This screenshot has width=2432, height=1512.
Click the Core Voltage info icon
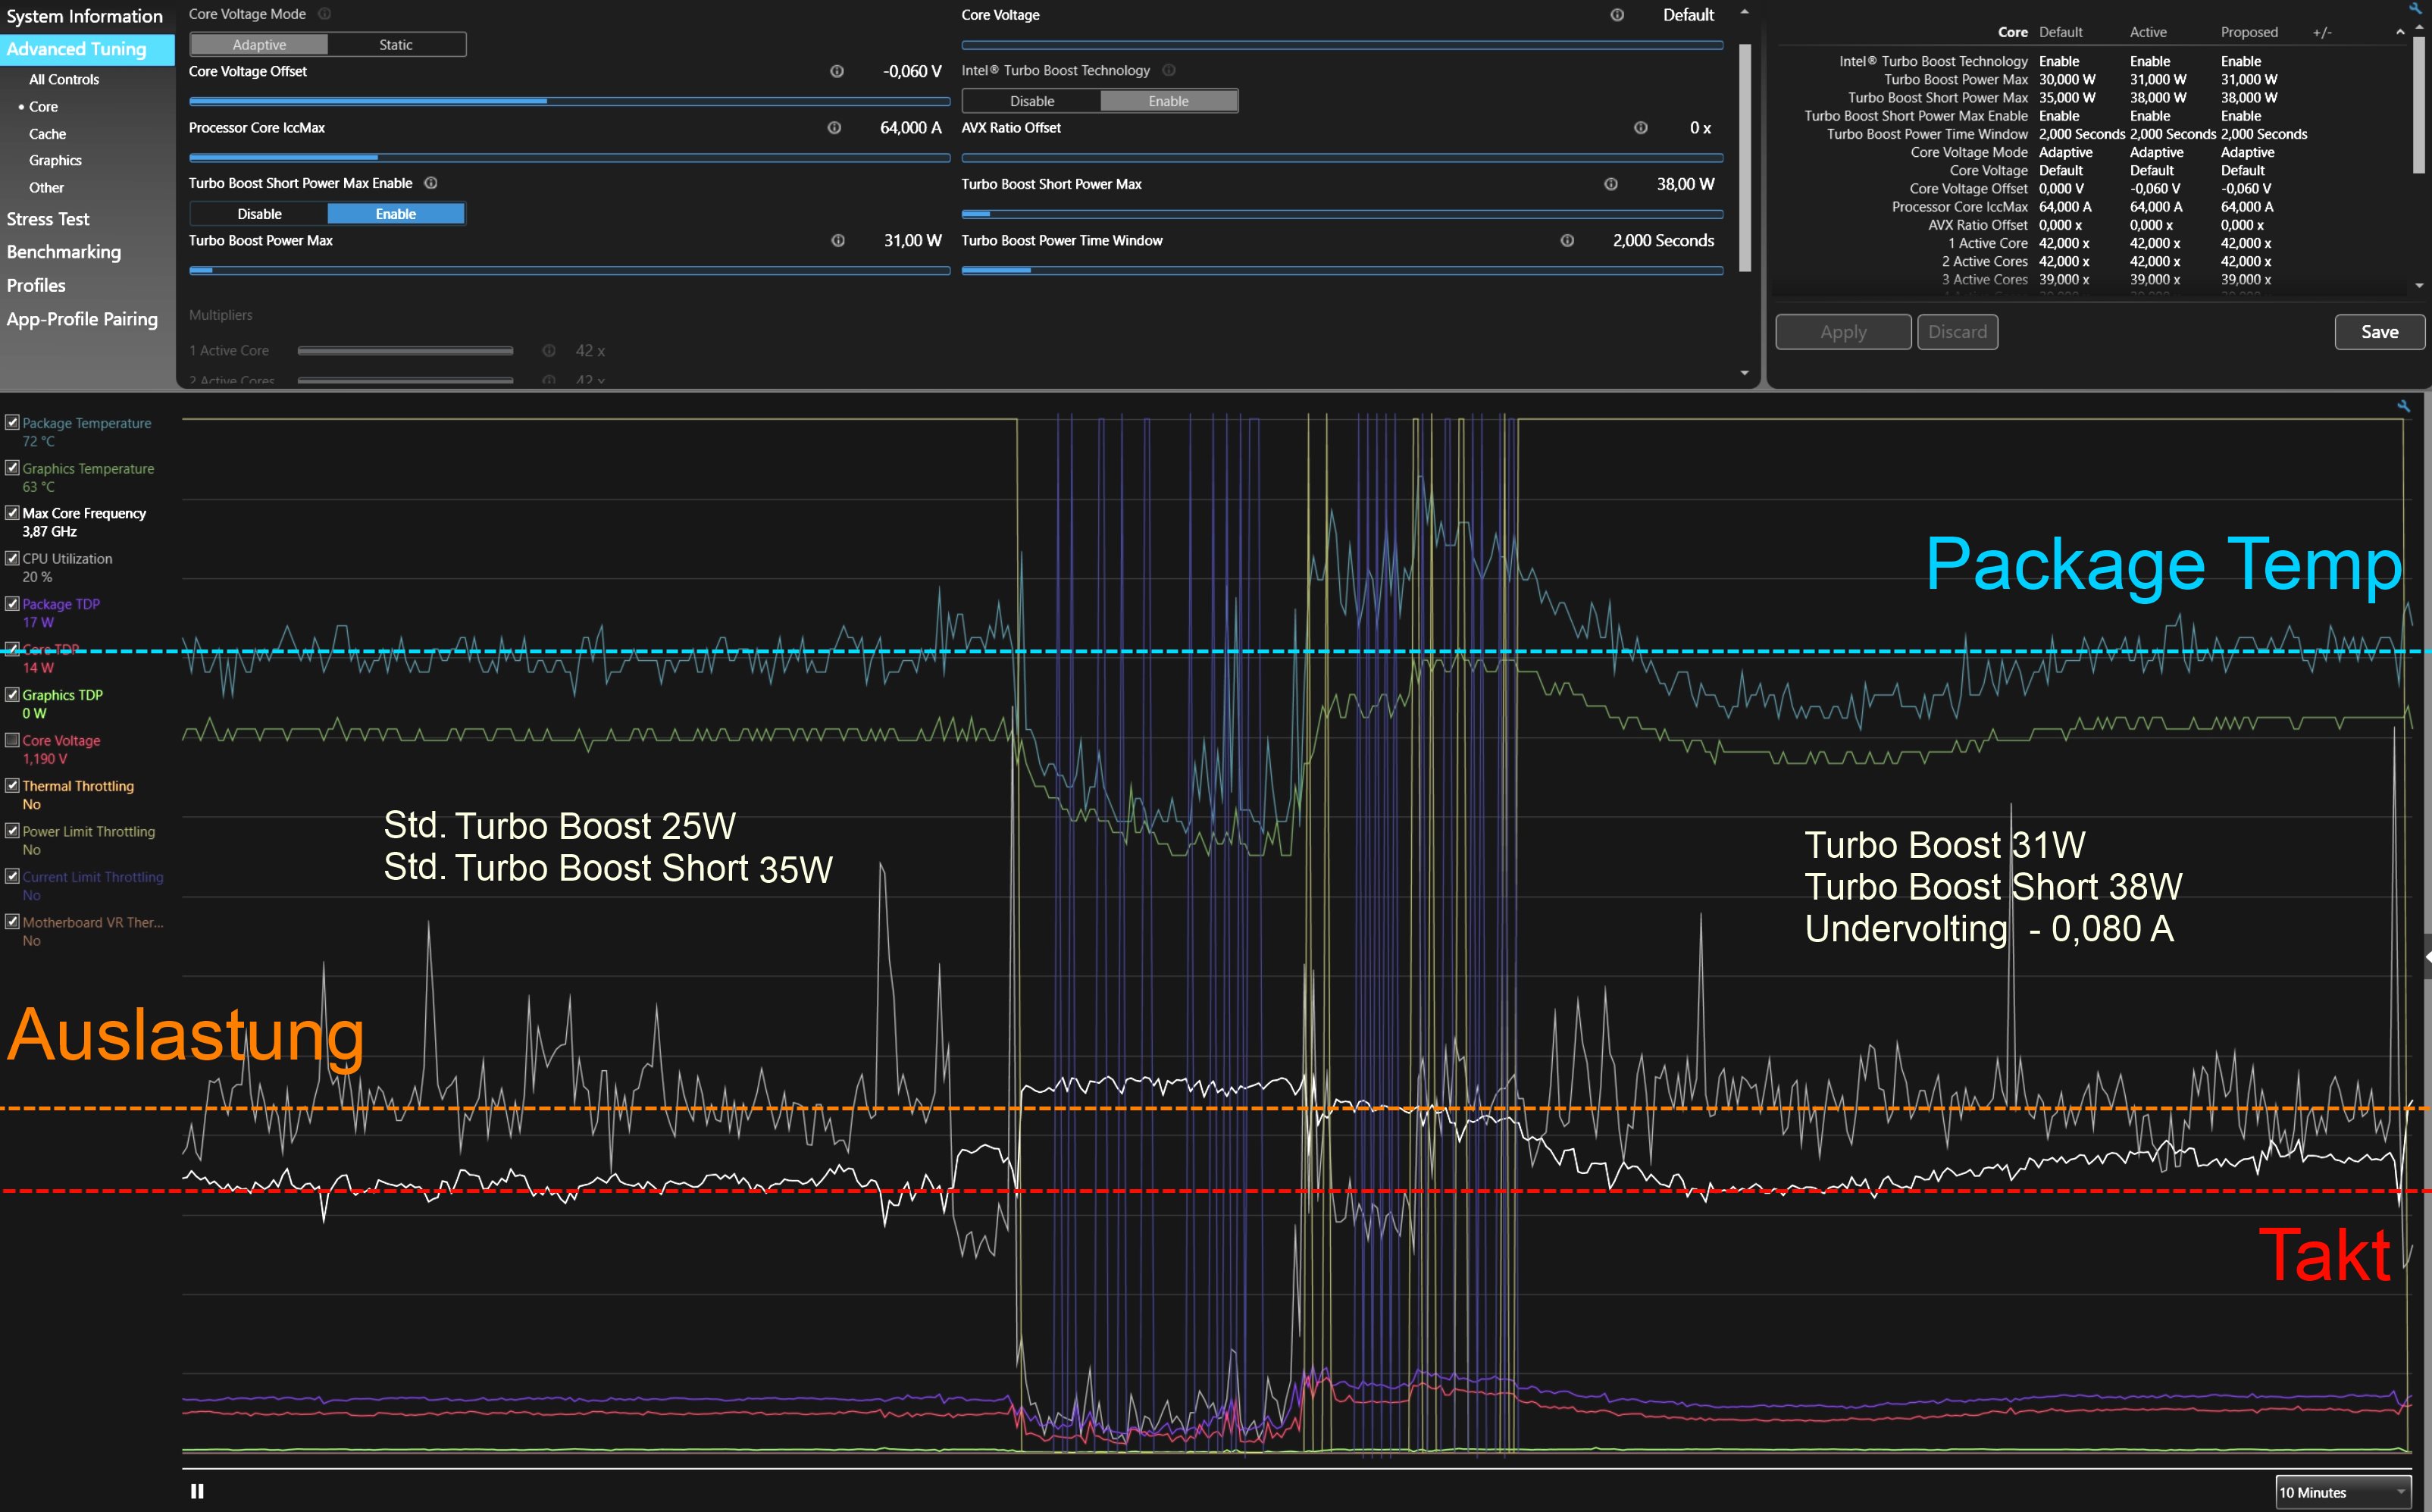[x=1617, y=15]
